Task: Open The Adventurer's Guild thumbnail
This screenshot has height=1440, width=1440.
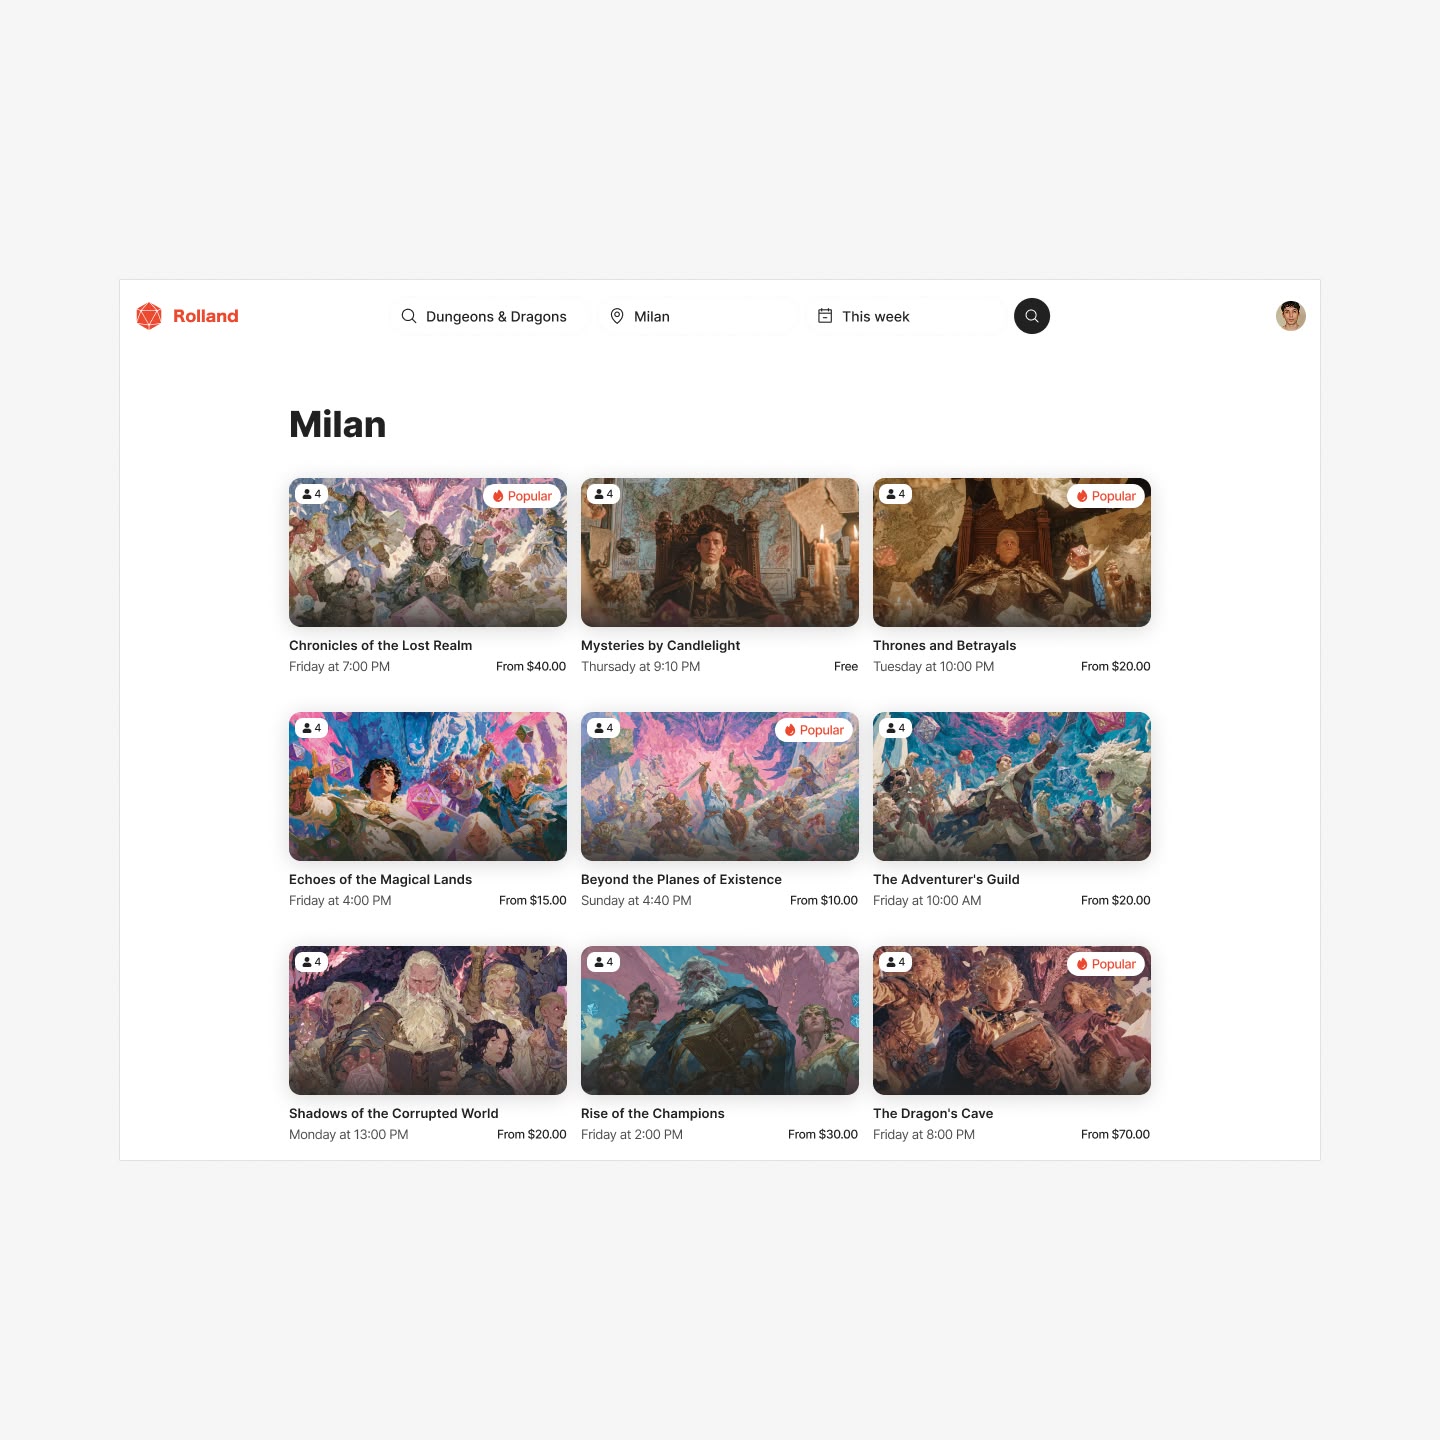Action: tap(1012, 786)
